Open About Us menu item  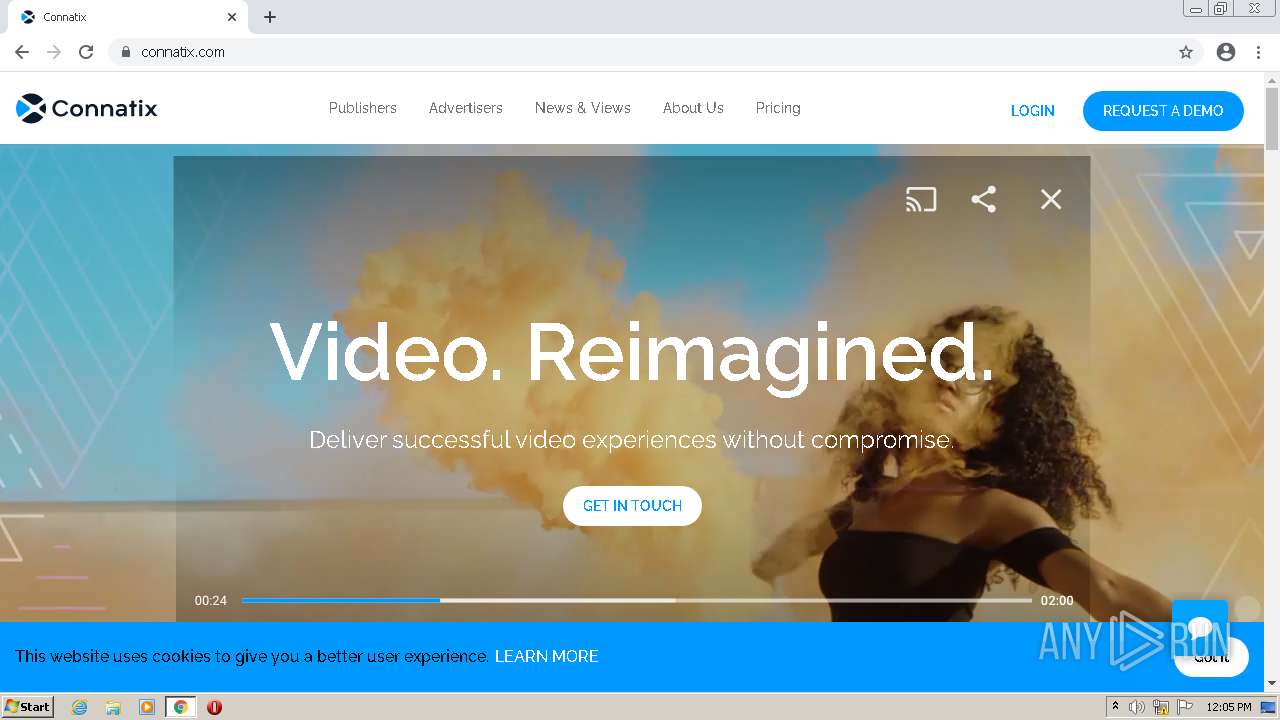click(x=693, y=108)
